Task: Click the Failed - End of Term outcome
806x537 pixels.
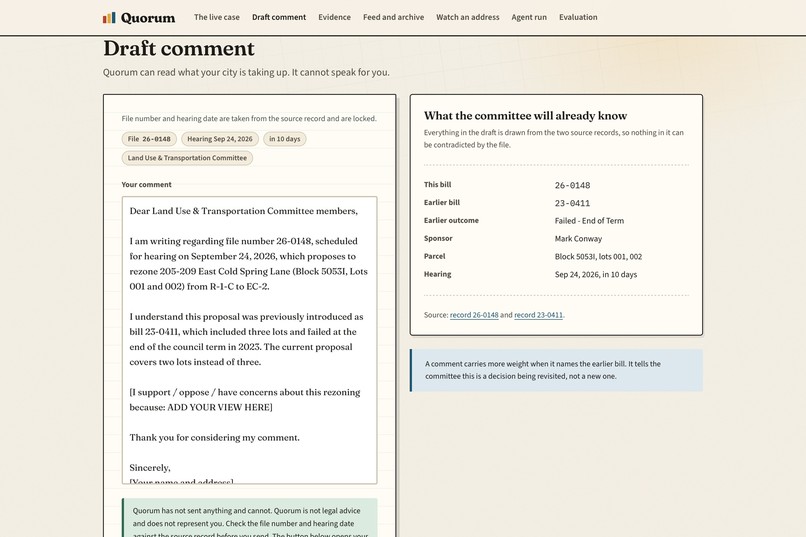Action: click(x=589, y=221)
